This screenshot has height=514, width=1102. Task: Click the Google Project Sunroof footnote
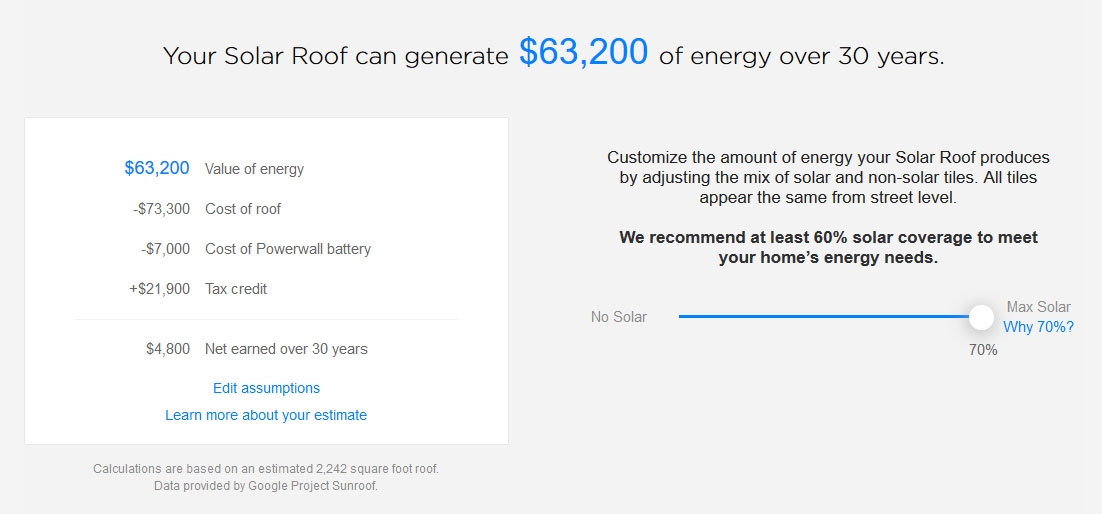coord(266,486)
